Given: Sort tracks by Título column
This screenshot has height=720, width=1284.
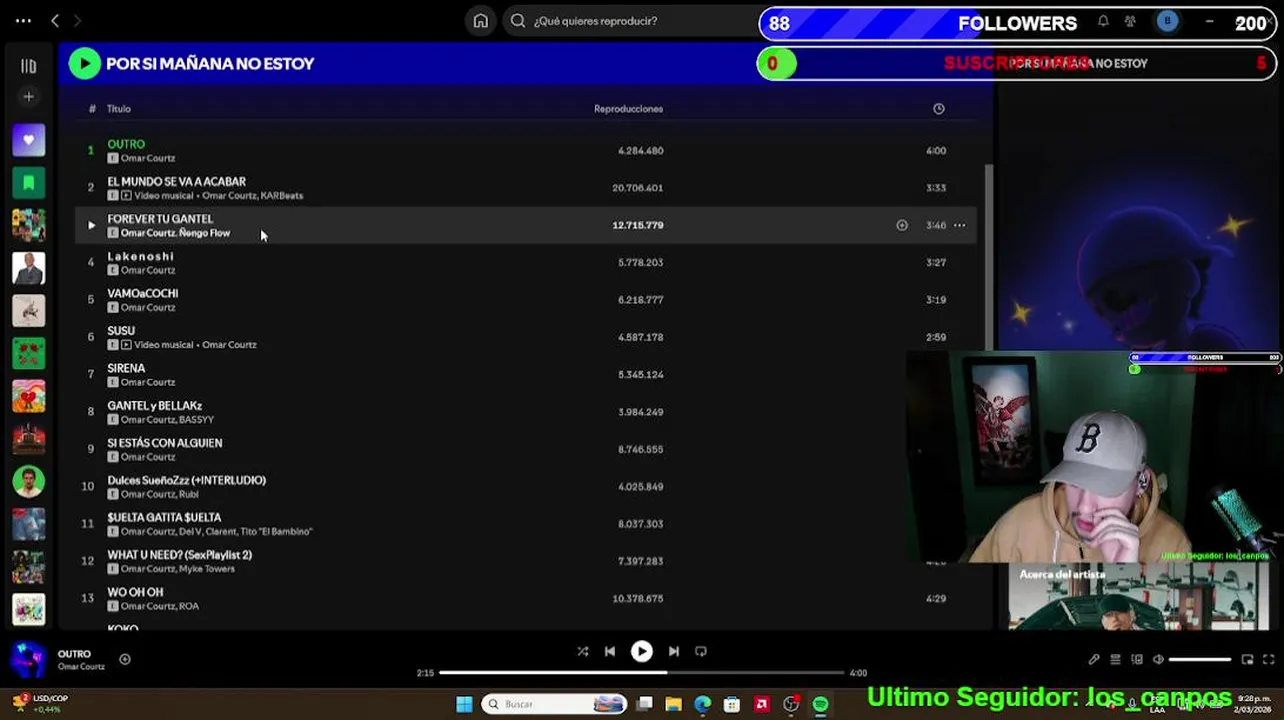Looking at the screenshot, I should 119,109.
